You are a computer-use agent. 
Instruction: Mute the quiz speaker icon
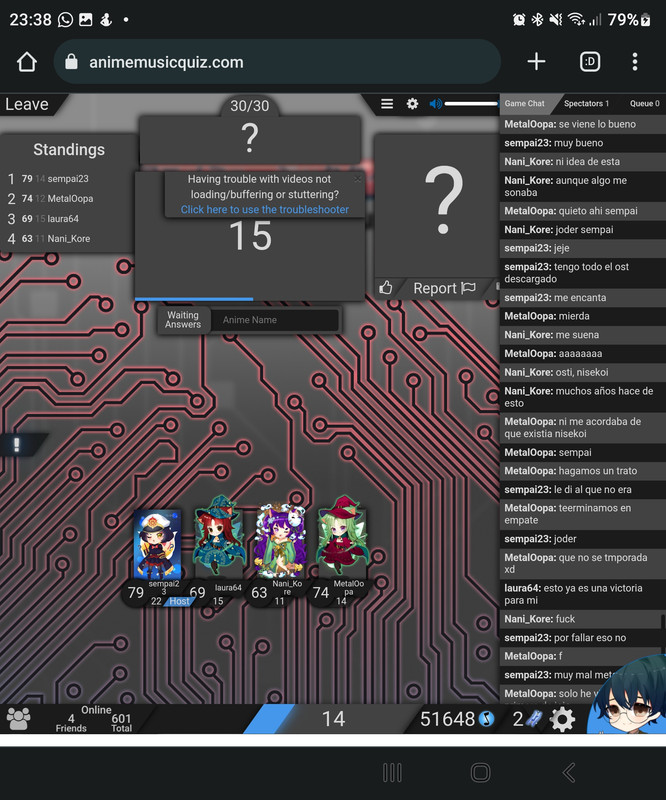click(x=435, y=104)
